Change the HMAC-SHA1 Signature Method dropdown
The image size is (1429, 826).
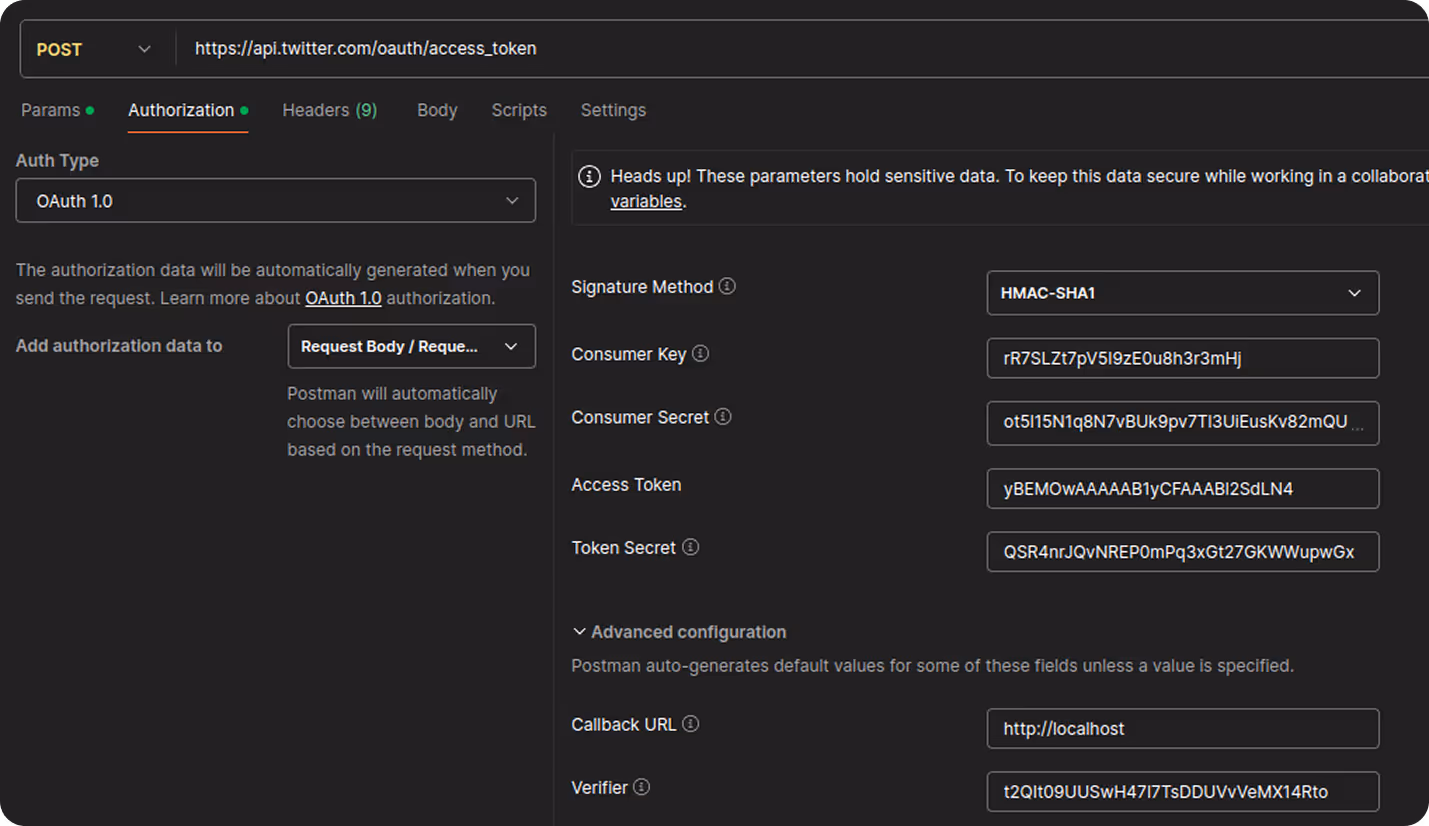[1183, 293]
